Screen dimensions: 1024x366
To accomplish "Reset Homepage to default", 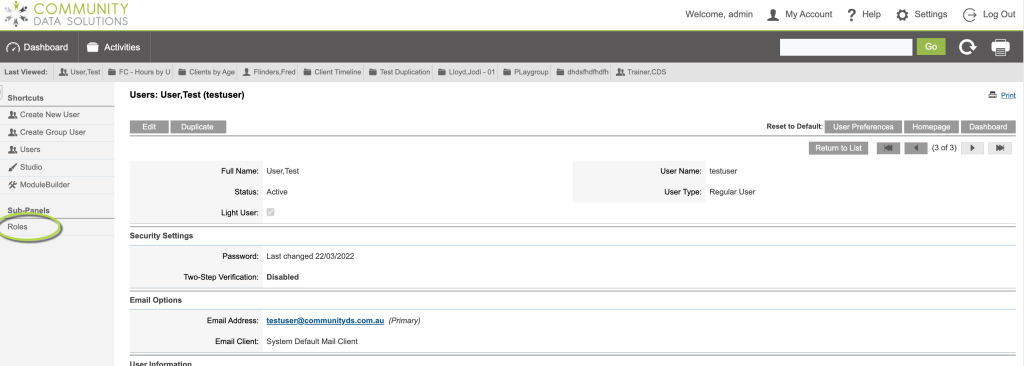I will [x=931, y=127].
